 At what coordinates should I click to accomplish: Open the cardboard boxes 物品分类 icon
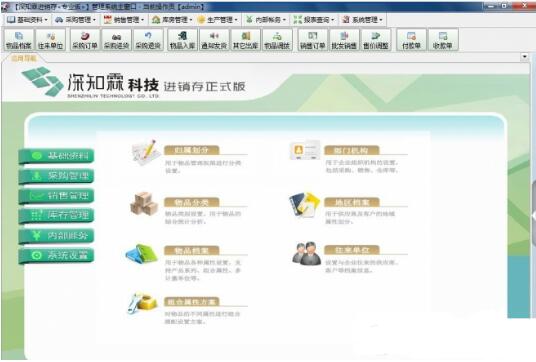point(144,204)
